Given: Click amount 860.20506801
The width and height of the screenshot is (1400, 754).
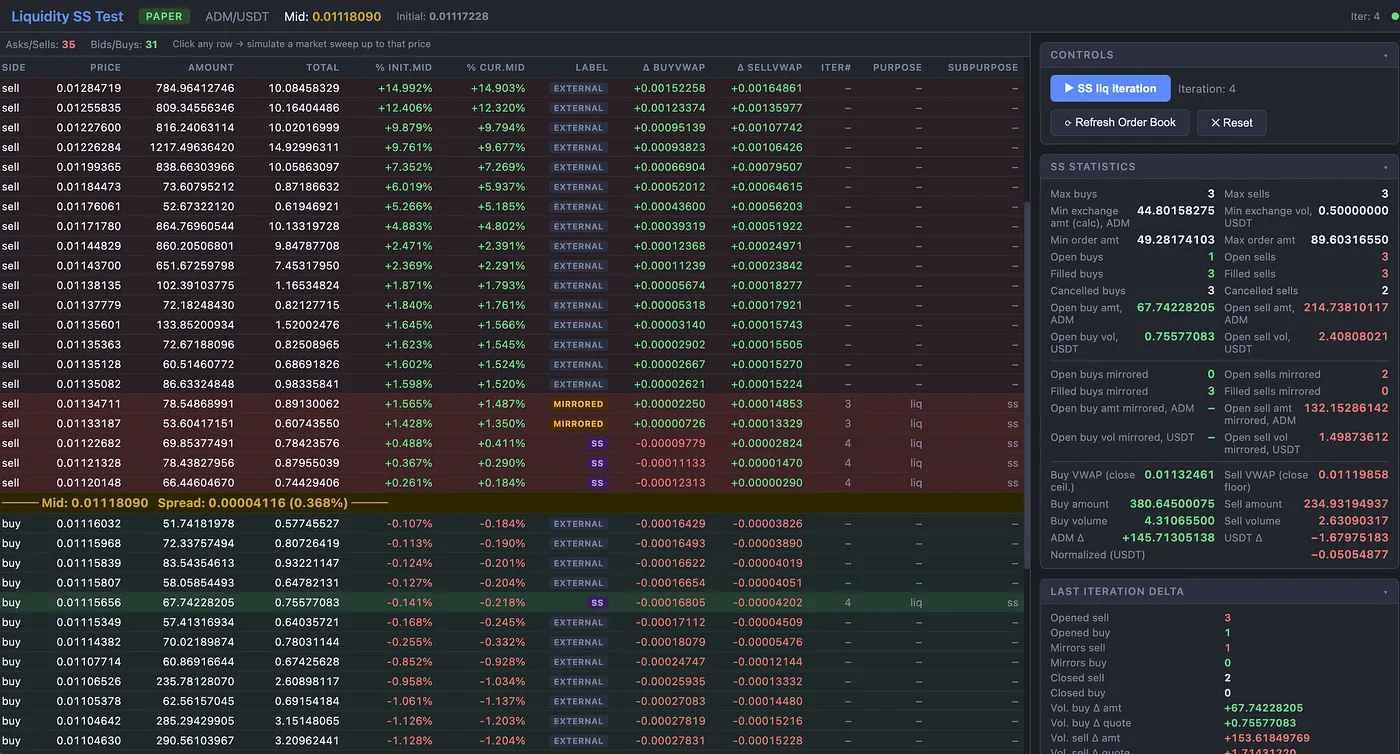Looking at the screenshot, I should (x=195, y=246).
